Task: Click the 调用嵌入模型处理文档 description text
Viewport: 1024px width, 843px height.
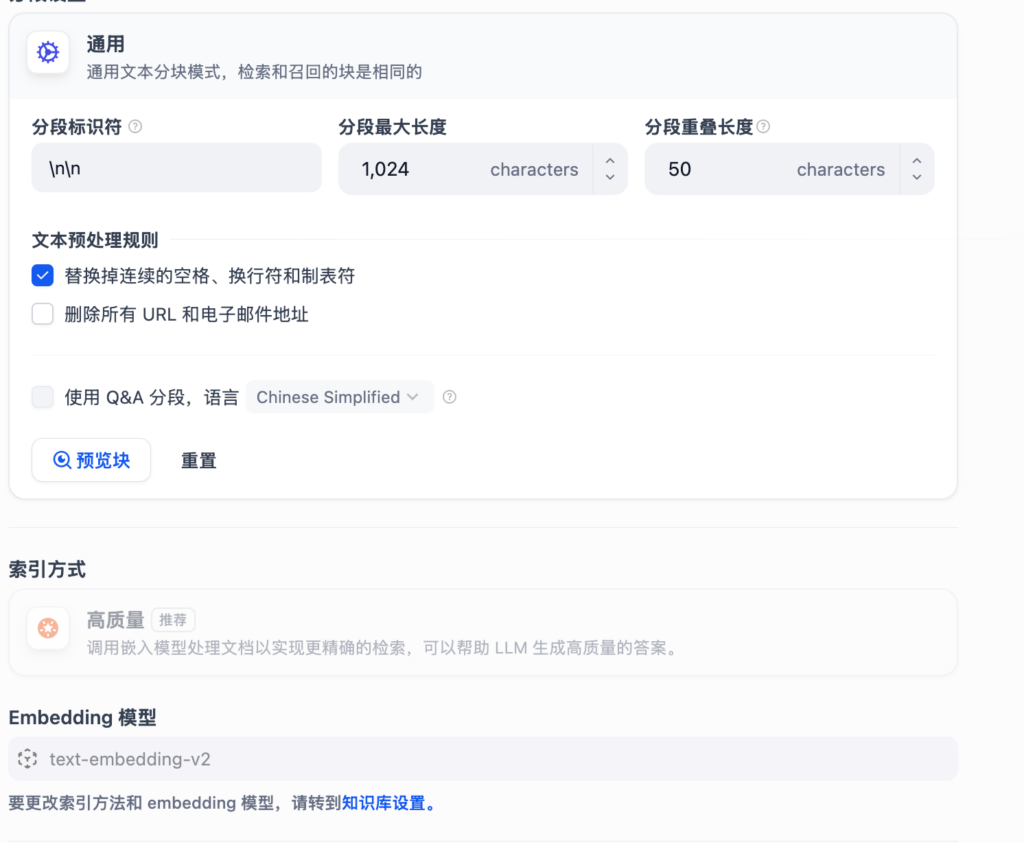Action: [x=385, y=648]
